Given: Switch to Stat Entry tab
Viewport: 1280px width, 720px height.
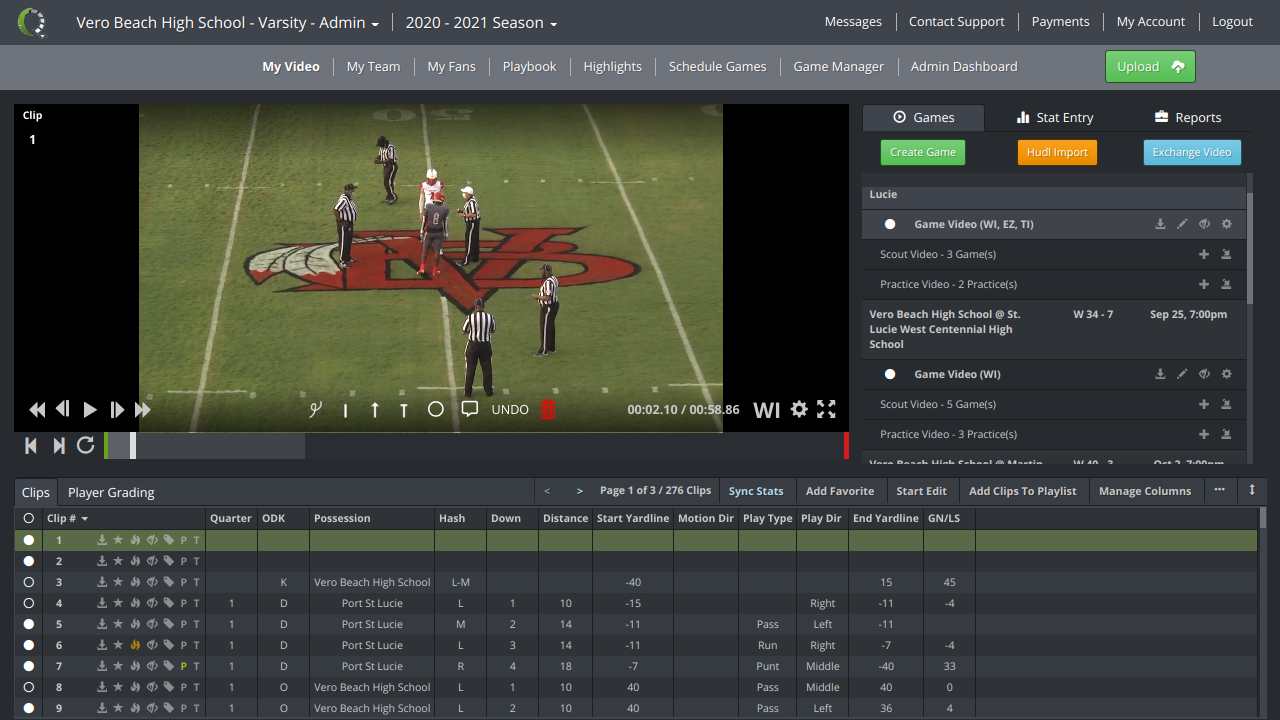Looking at the screenshot, I should [1054, 117].
